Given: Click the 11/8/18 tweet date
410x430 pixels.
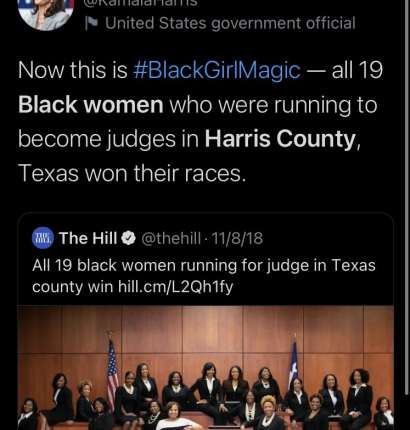Looking at the screenshot, I should [237, 238].
